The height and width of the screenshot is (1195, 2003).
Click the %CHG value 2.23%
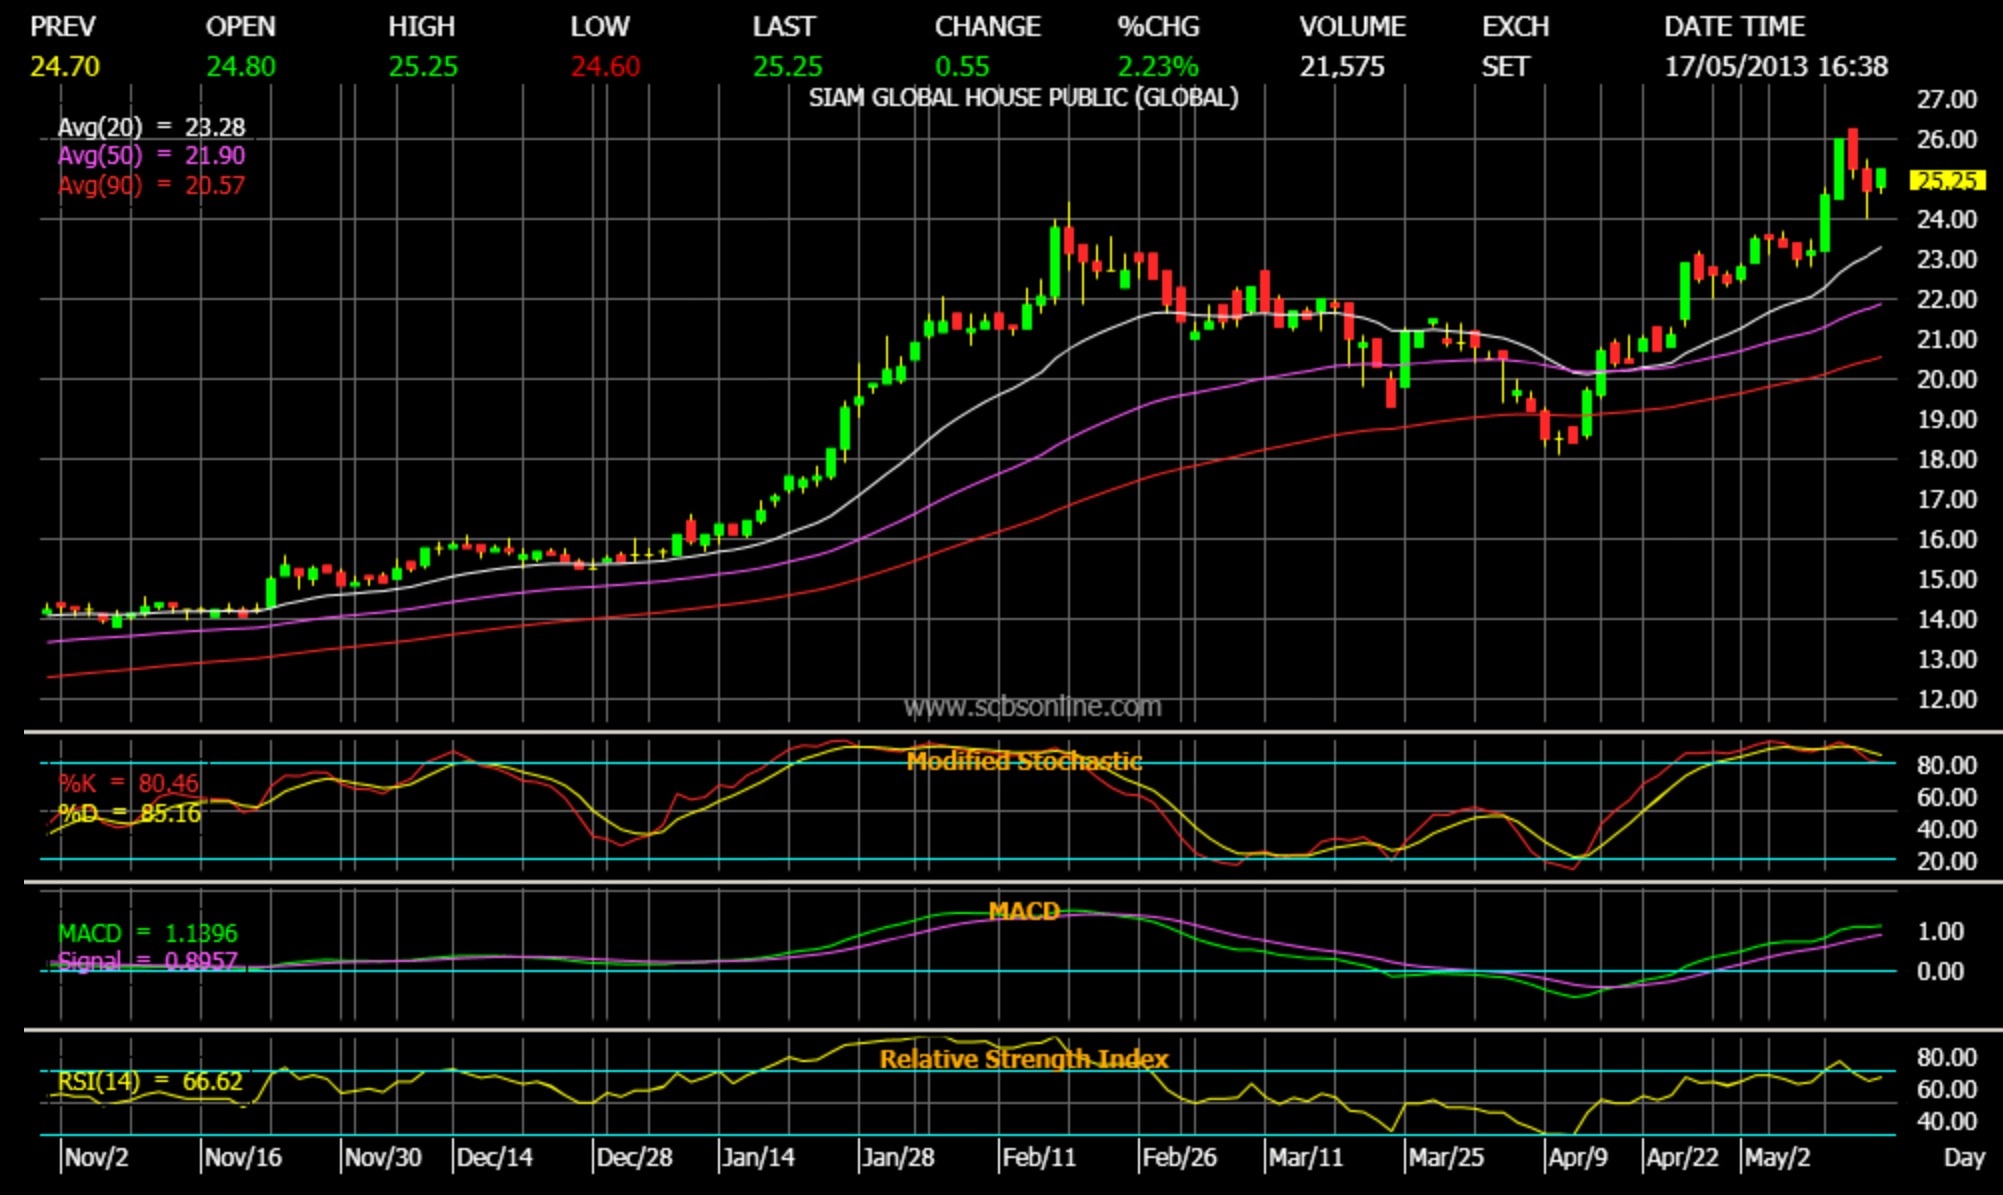pos(1157,67)
